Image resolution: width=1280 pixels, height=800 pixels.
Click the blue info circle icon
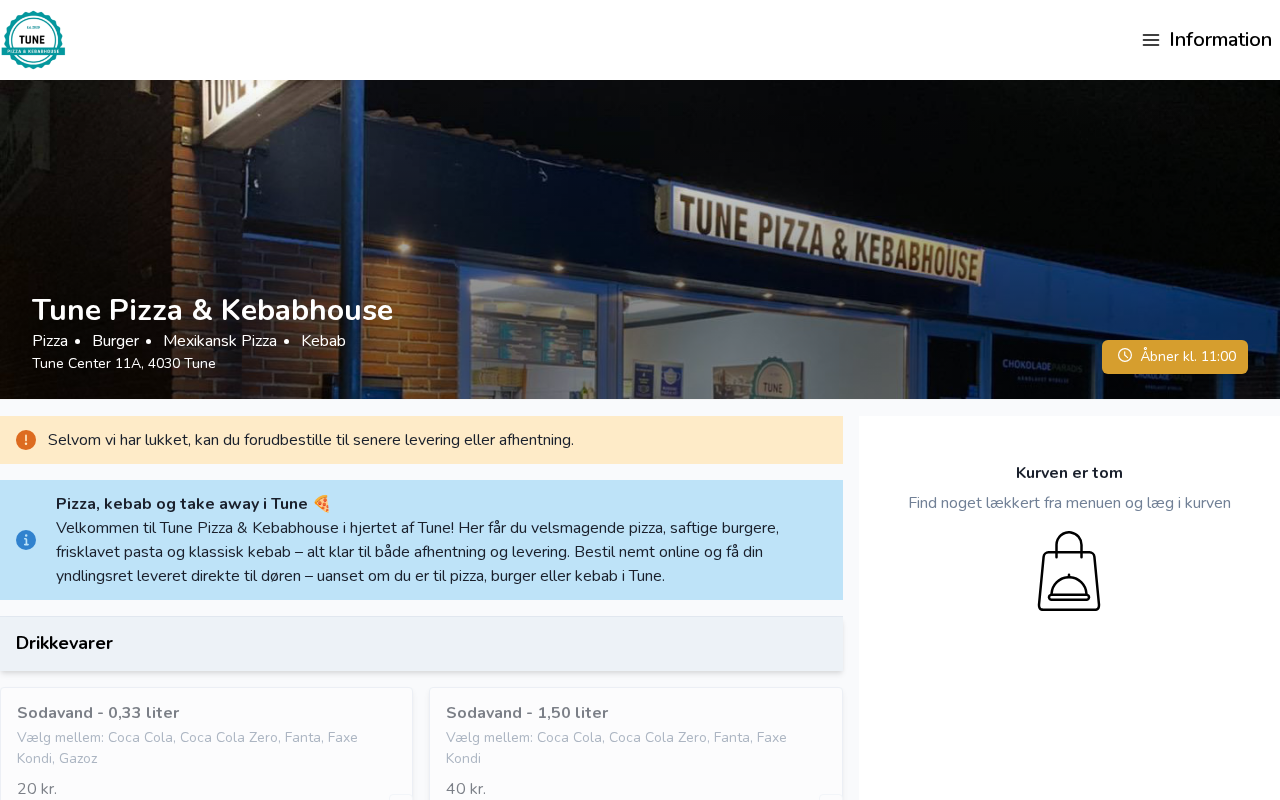[26, 540]
